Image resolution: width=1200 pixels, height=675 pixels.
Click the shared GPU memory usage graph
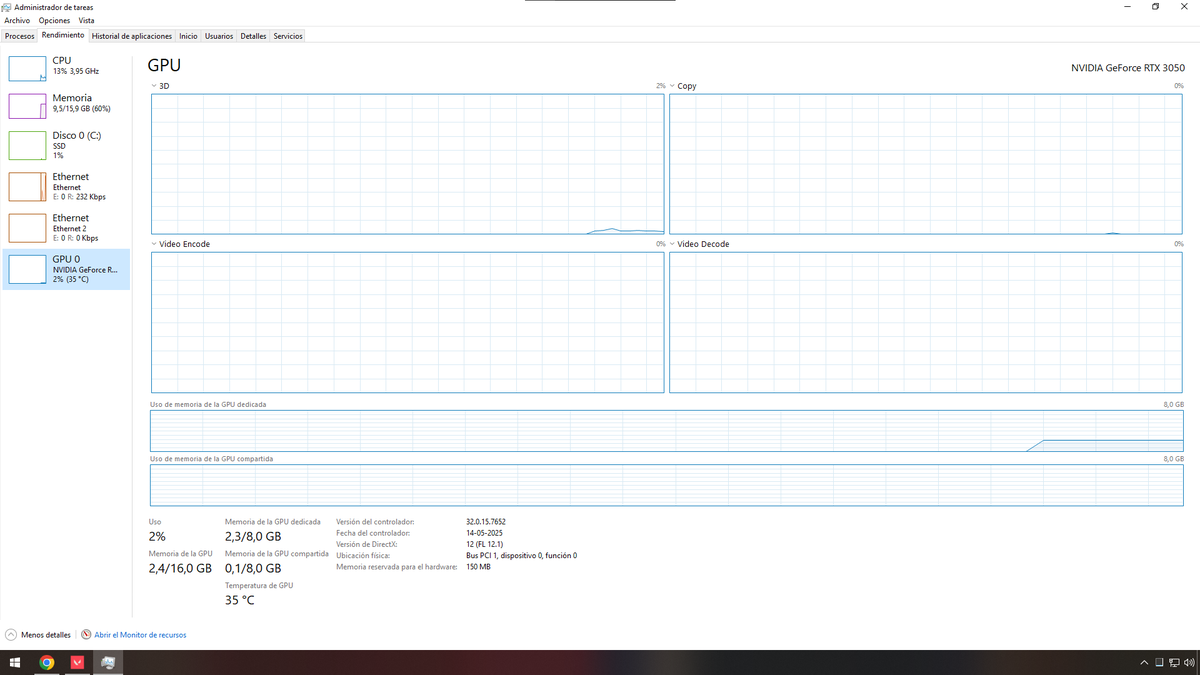tap(667, 485)
